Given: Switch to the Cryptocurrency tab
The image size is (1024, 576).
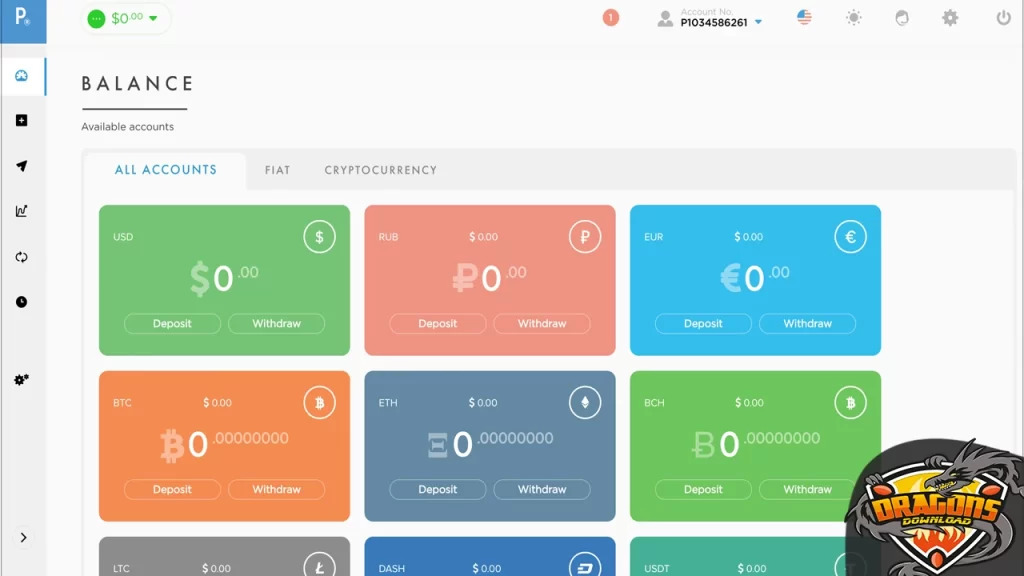Looking at the screenshot, I should (x=380, y=170).
